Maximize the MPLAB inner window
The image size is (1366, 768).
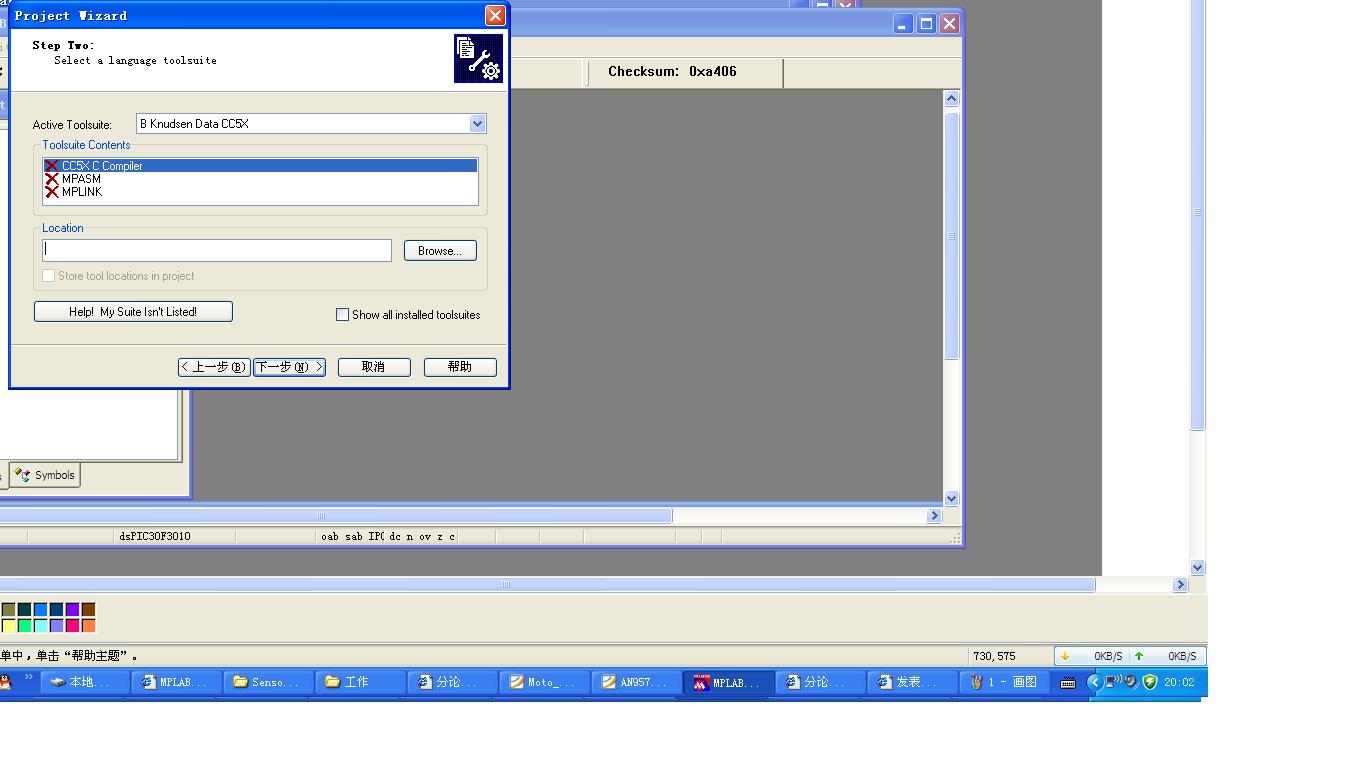coord(926,24)
